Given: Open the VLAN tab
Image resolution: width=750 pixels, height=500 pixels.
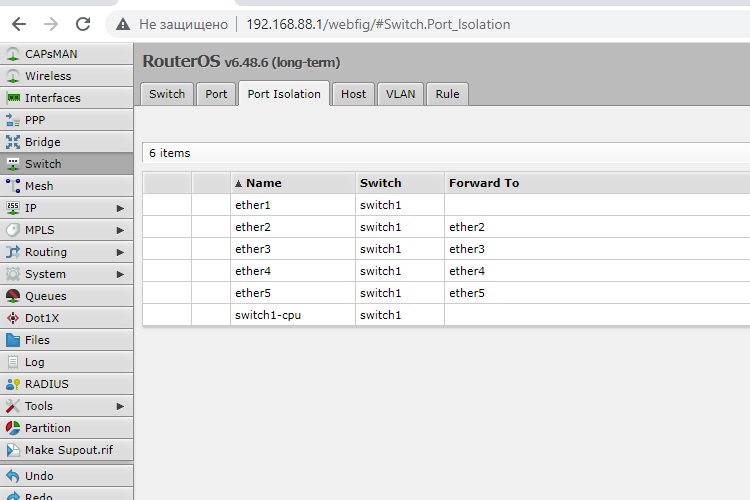Looking at the screenshot, I should pos(400,94).
